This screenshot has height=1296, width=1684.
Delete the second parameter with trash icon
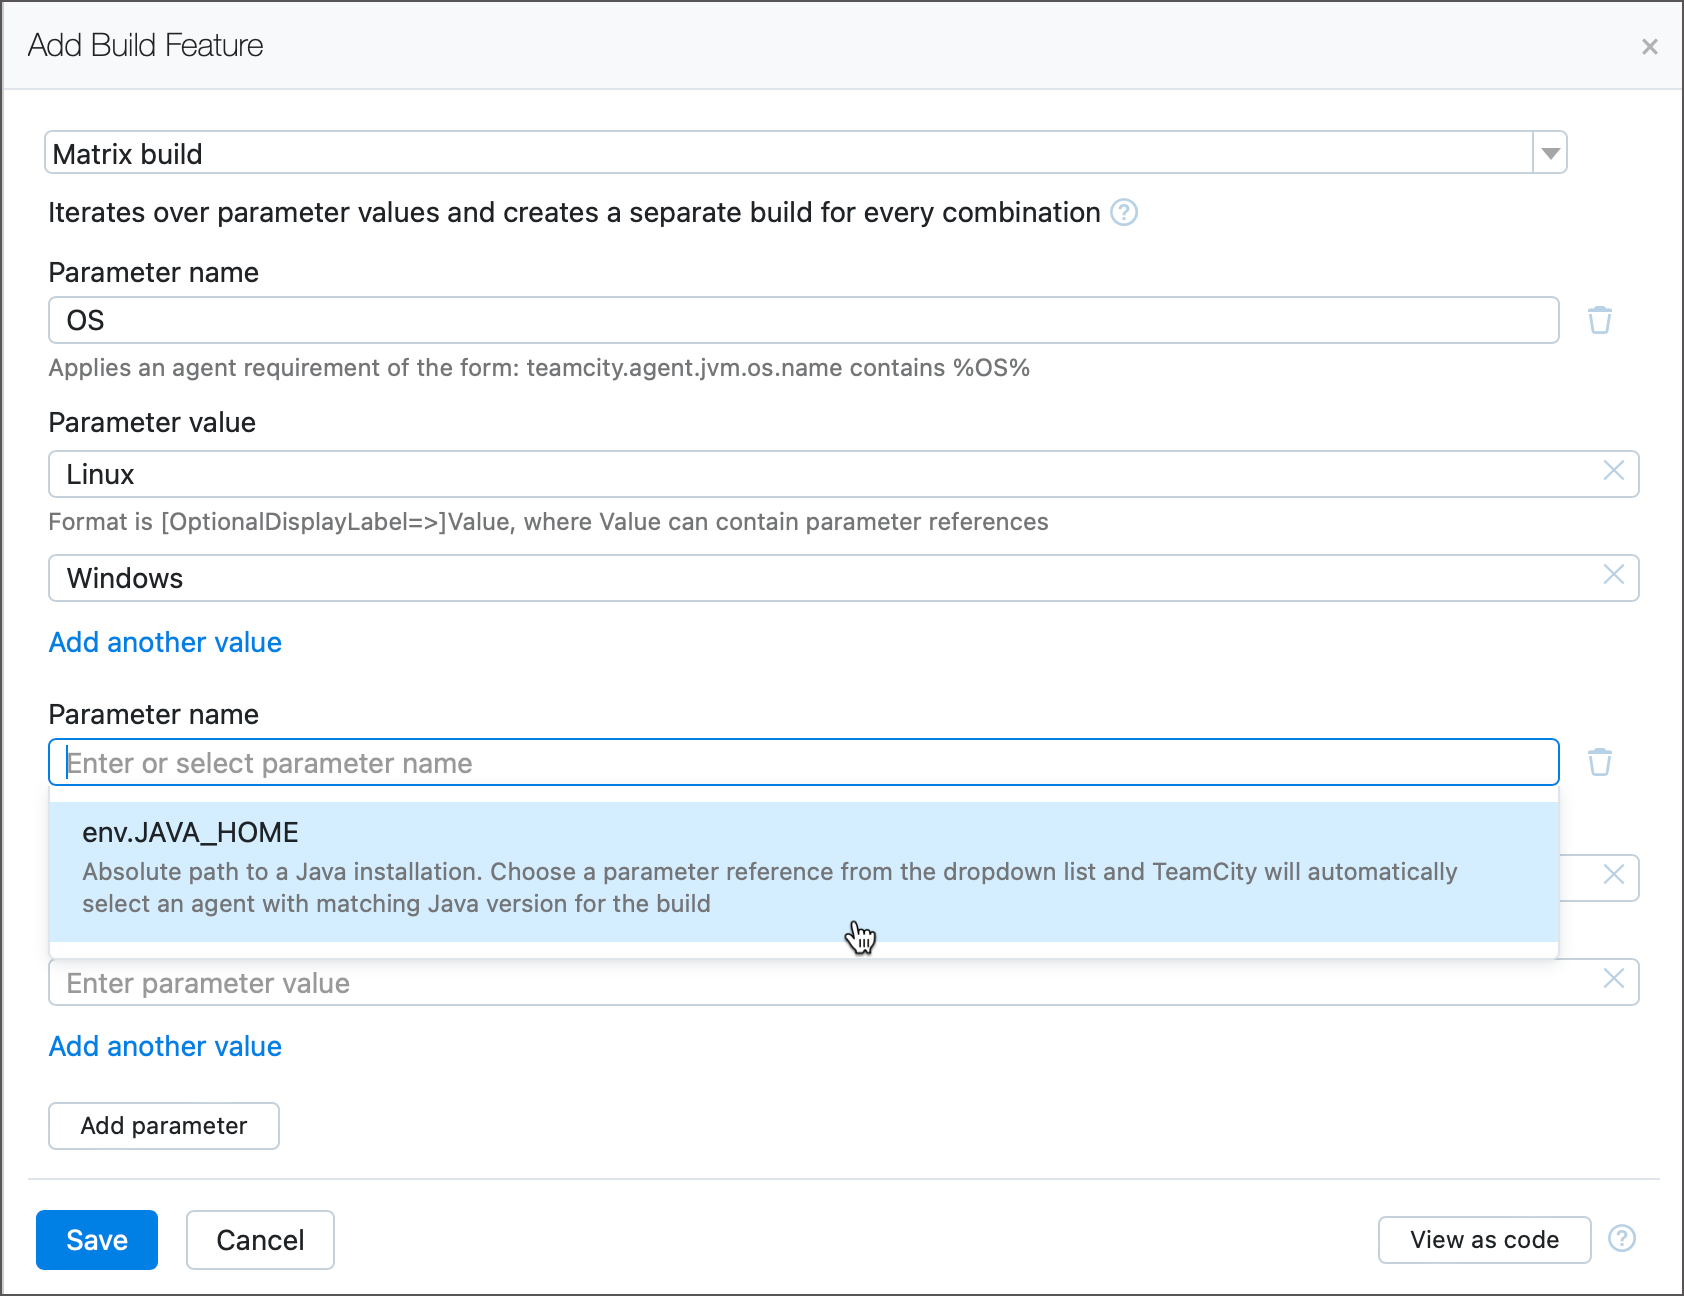coord(1599,762)
